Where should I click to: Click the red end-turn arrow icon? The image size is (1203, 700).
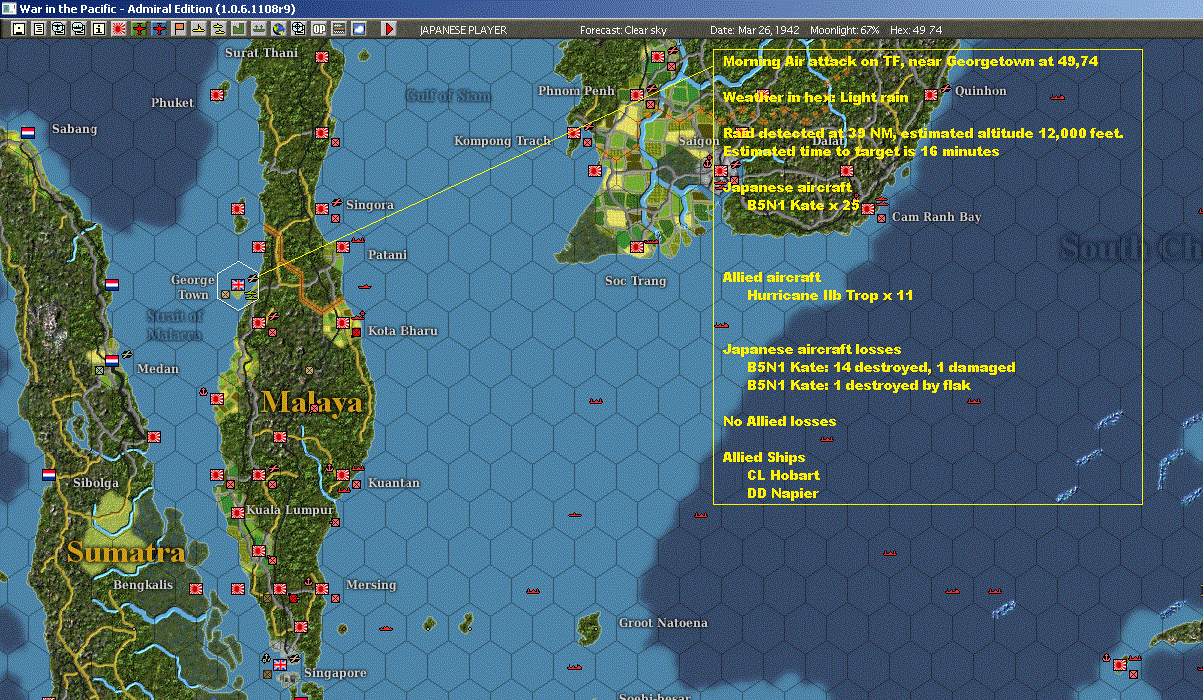(389, 29)
